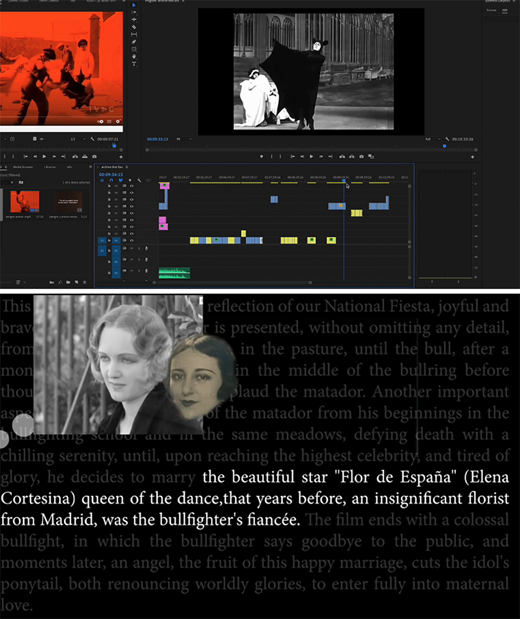This screenshot has width=520, height=619.
Task: Switch to Edit tab in Essential Graphics
Action: (x=505, y=11)
